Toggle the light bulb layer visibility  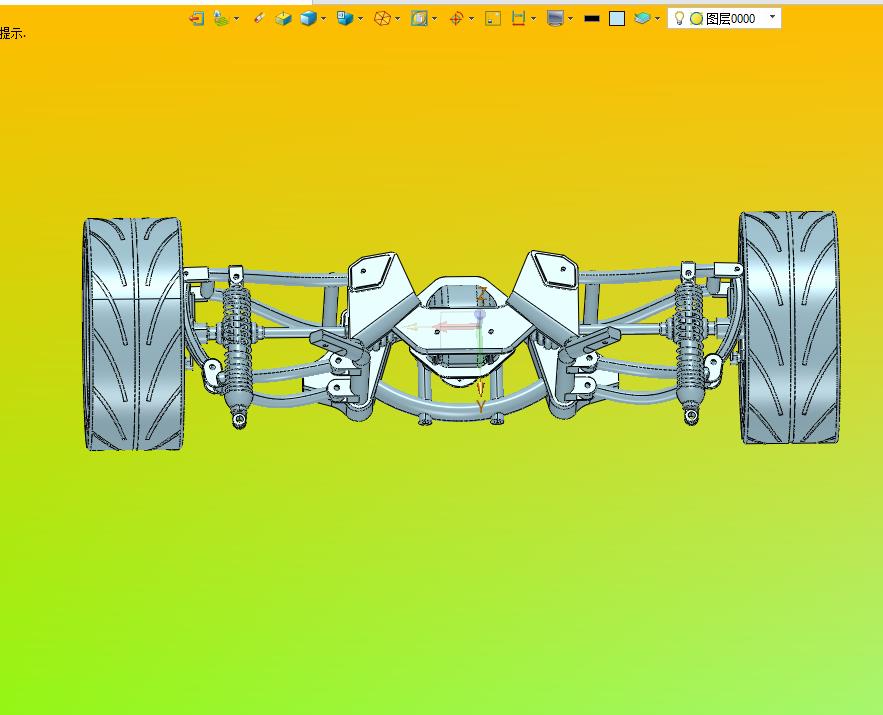click(679, 19)
